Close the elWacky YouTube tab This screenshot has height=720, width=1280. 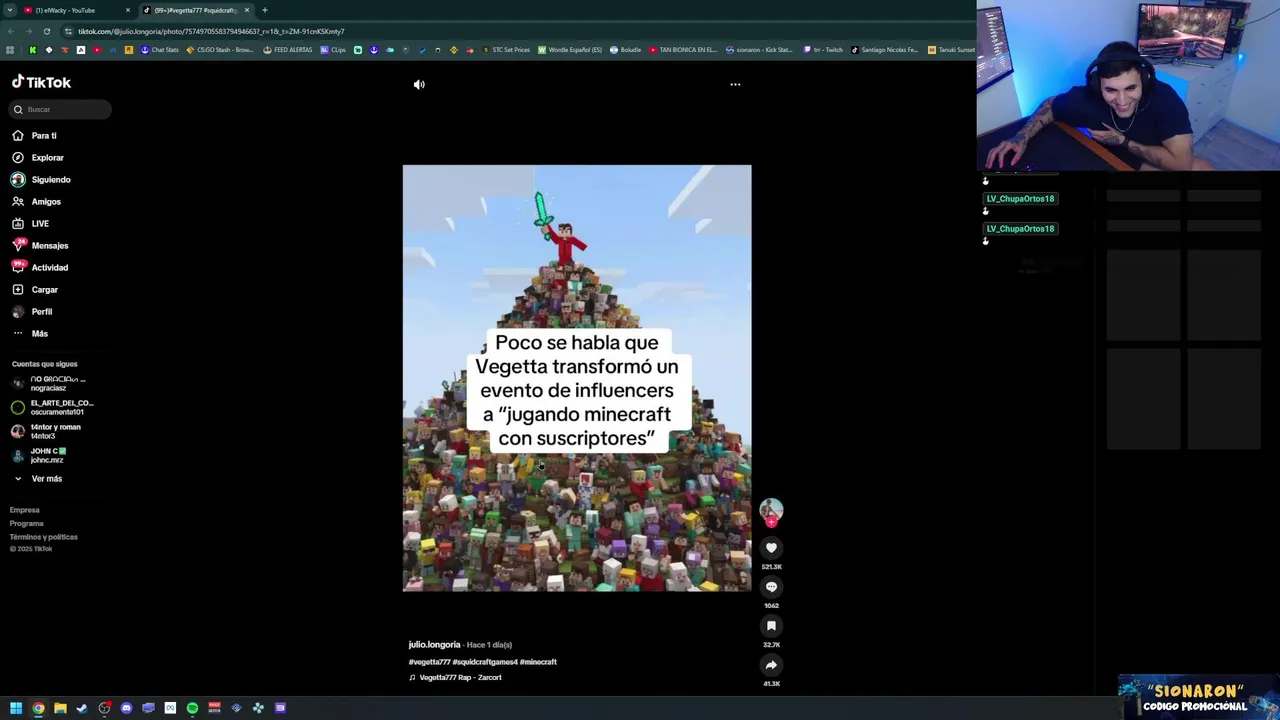click(128, 10)
